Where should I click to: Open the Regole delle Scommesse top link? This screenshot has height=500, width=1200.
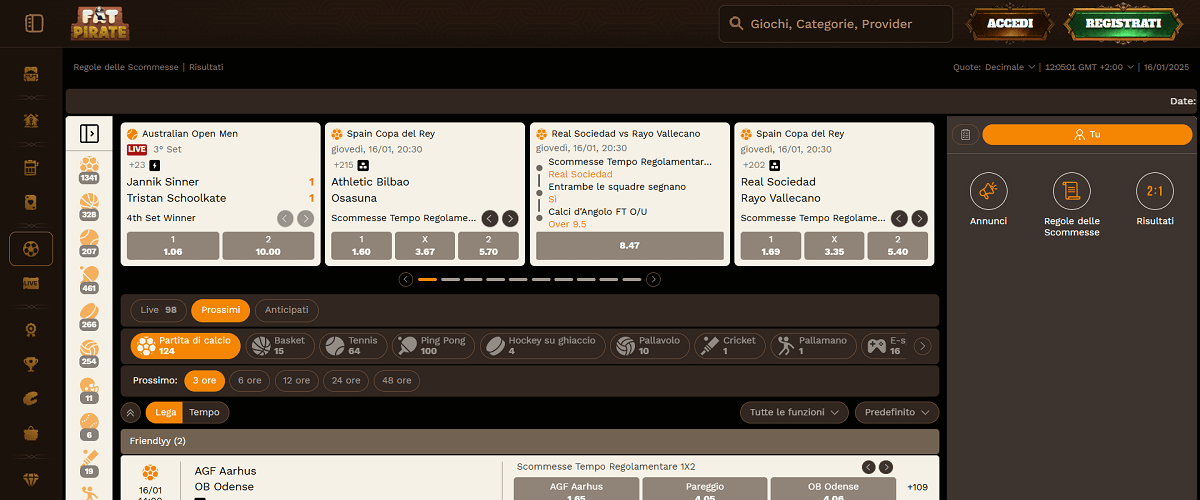click(126, 67)
